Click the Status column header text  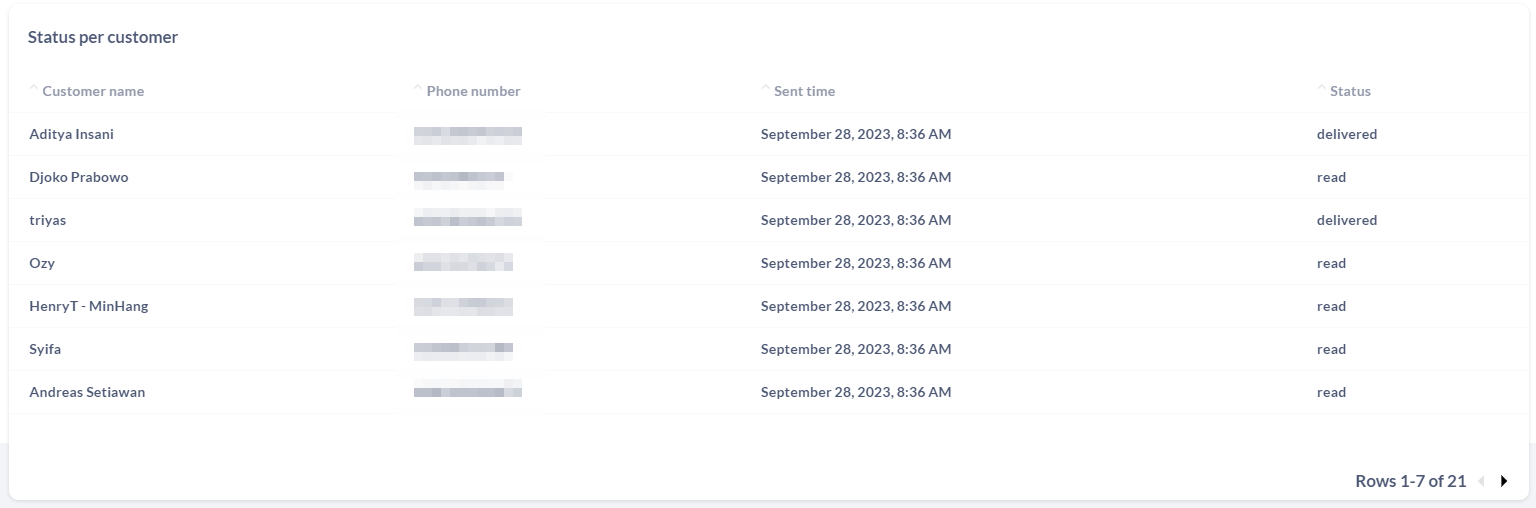1350,91
